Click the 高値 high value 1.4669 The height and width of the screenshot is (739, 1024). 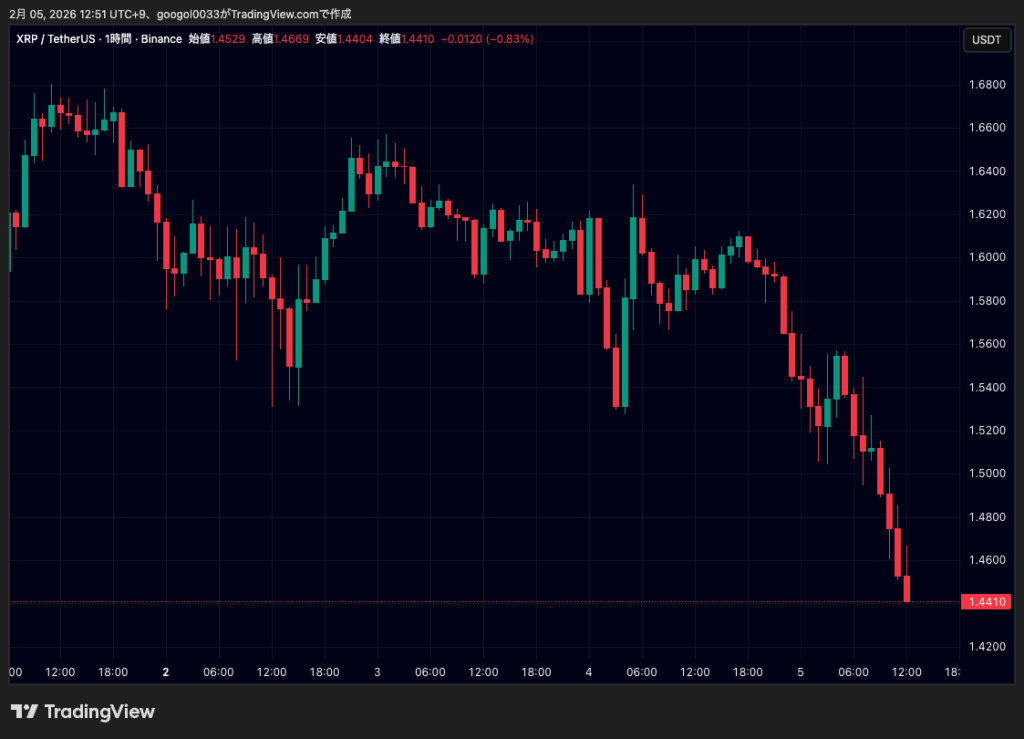point(292,39)
